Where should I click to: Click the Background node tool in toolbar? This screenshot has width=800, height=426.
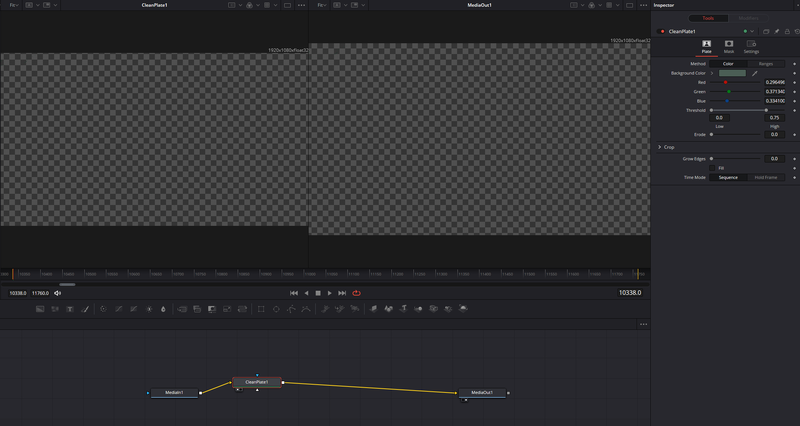click(x=40, y=309)
